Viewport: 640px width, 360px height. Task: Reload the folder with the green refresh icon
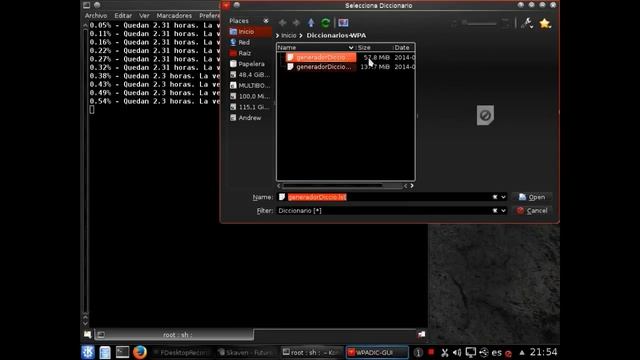point(325,23)
